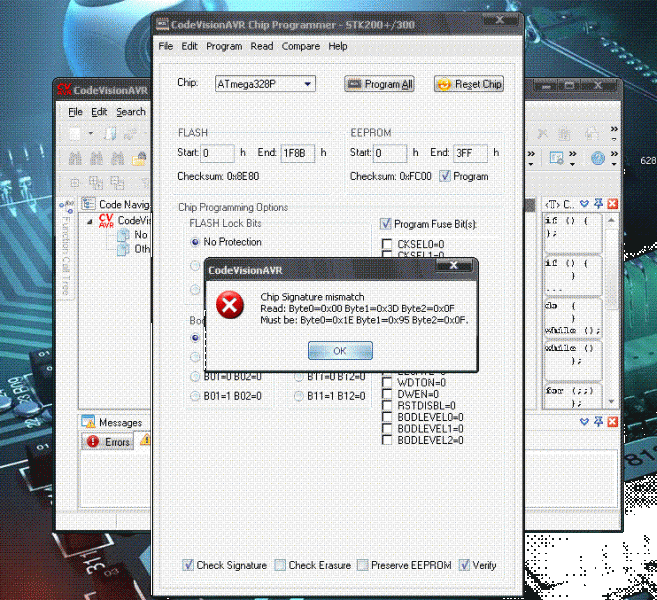This screenshot has height=600, width=657.
Task: Open Search menu in main CodeVisionAVR window
Action: point(131,112)
